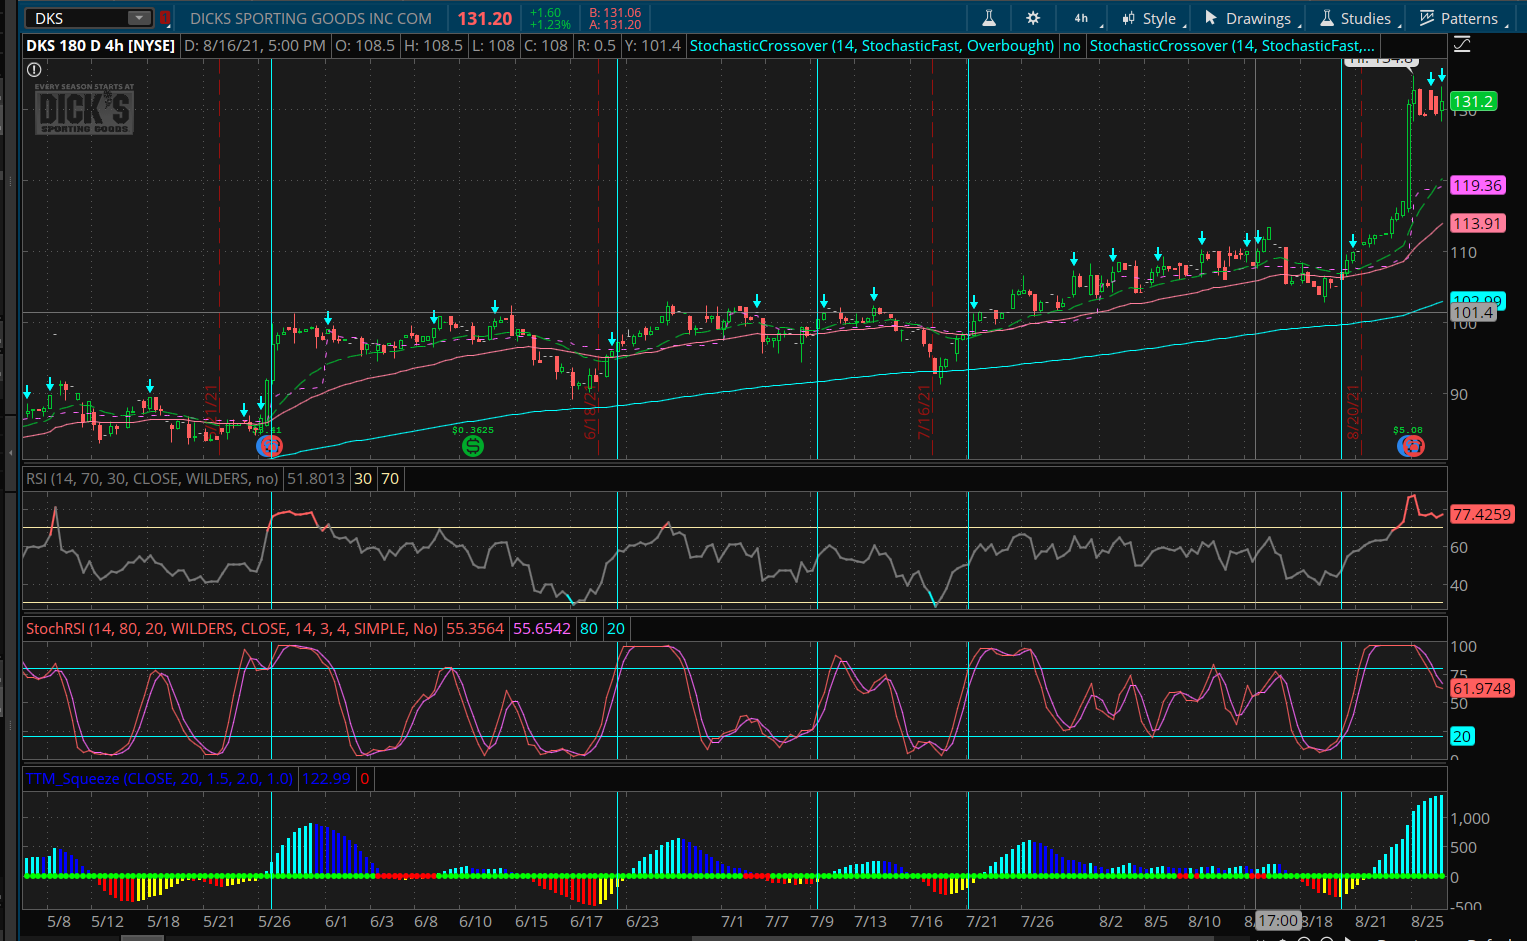Click the StochRSI study label
Image resolution: width=1527 pixels, height=941 pixels.
[x=232, y=629]
